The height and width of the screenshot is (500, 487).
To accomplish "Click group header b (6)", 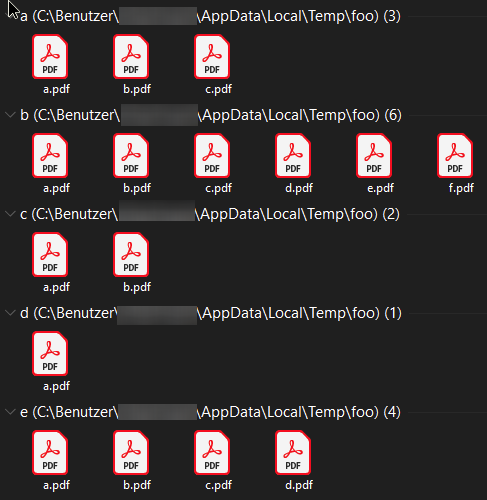I will tap(211, 115).
